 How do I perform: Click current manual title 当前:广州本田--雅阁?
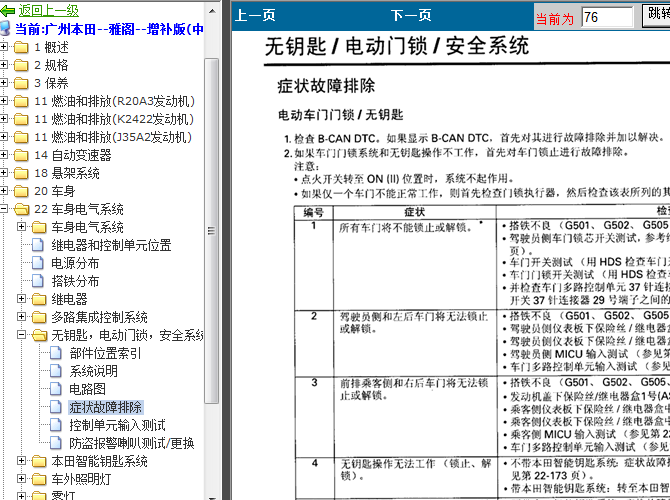[x=109, y=29]
